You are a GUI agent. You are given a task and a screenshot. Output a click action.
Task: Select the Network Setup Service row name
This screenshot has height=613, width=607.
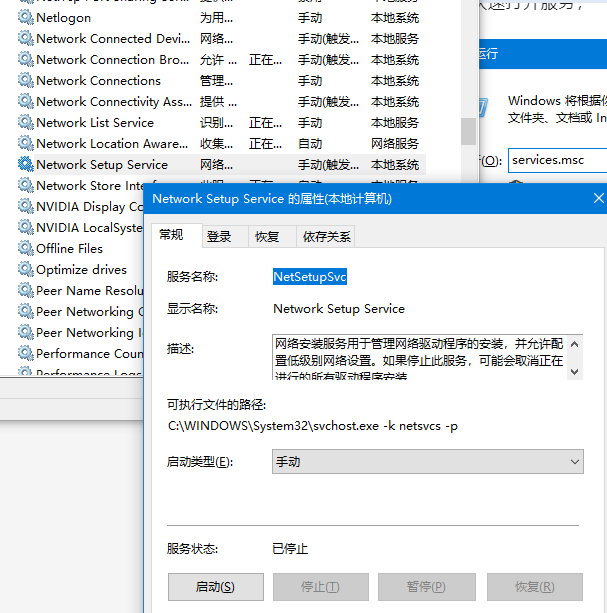(x=102, y=165)
